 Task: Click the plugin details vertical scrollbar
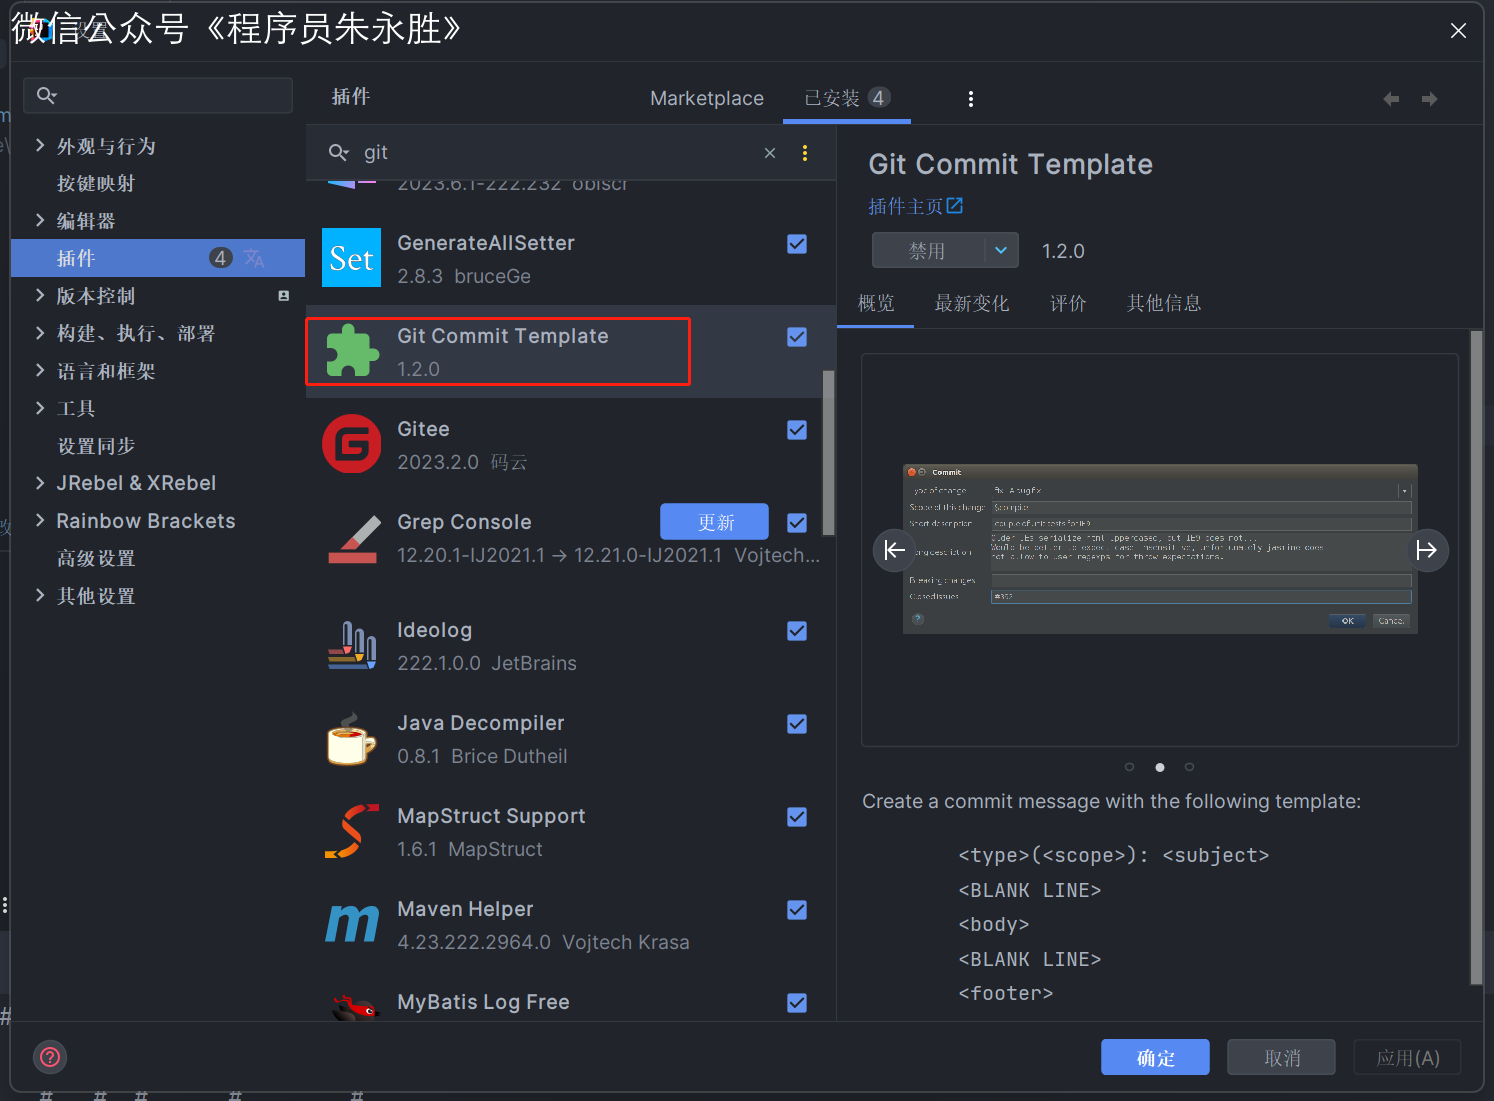1476,658
